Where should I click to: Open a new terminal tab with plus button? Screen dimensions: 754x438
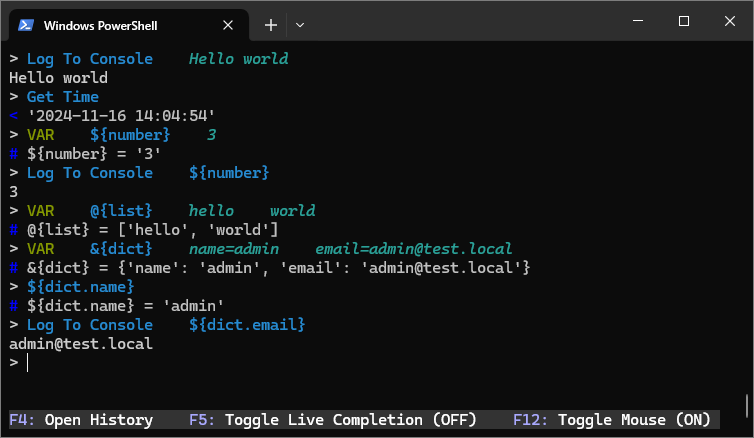[x=271, y=25]
